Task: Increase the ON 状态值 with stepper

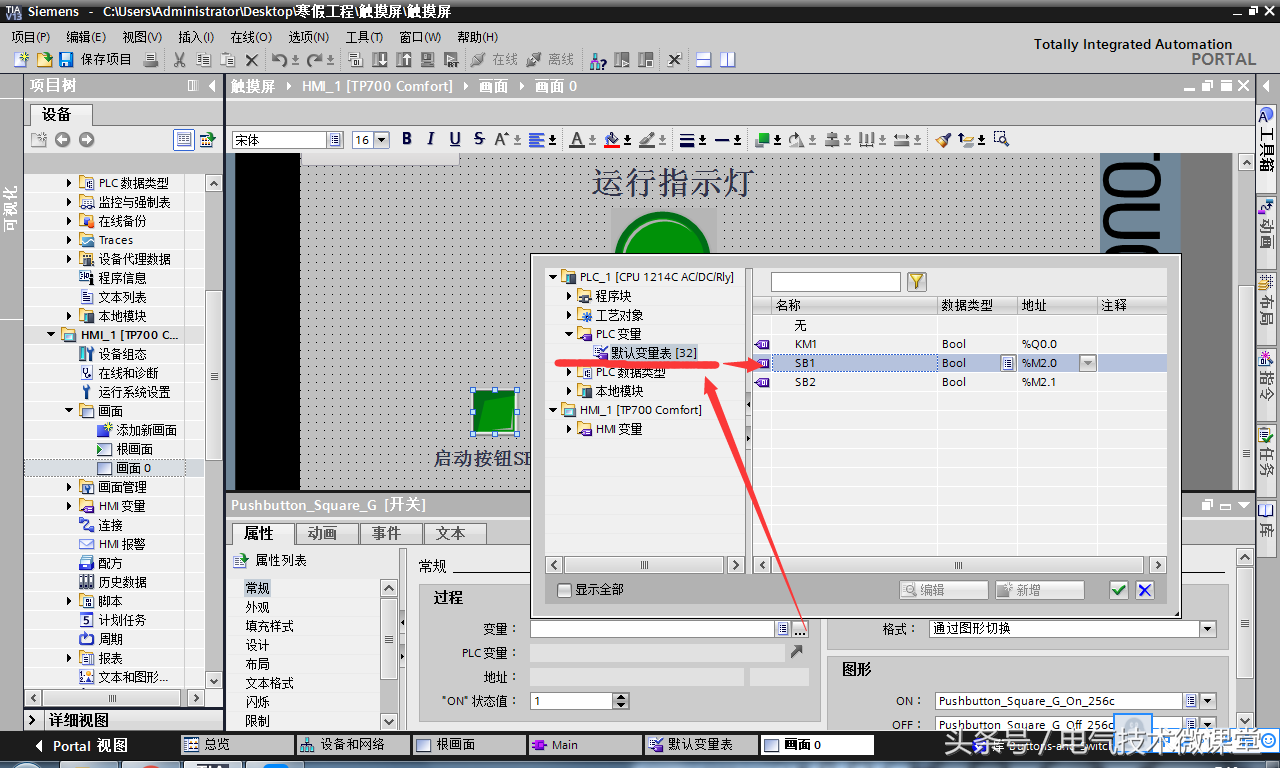Action: coord(621,697)
